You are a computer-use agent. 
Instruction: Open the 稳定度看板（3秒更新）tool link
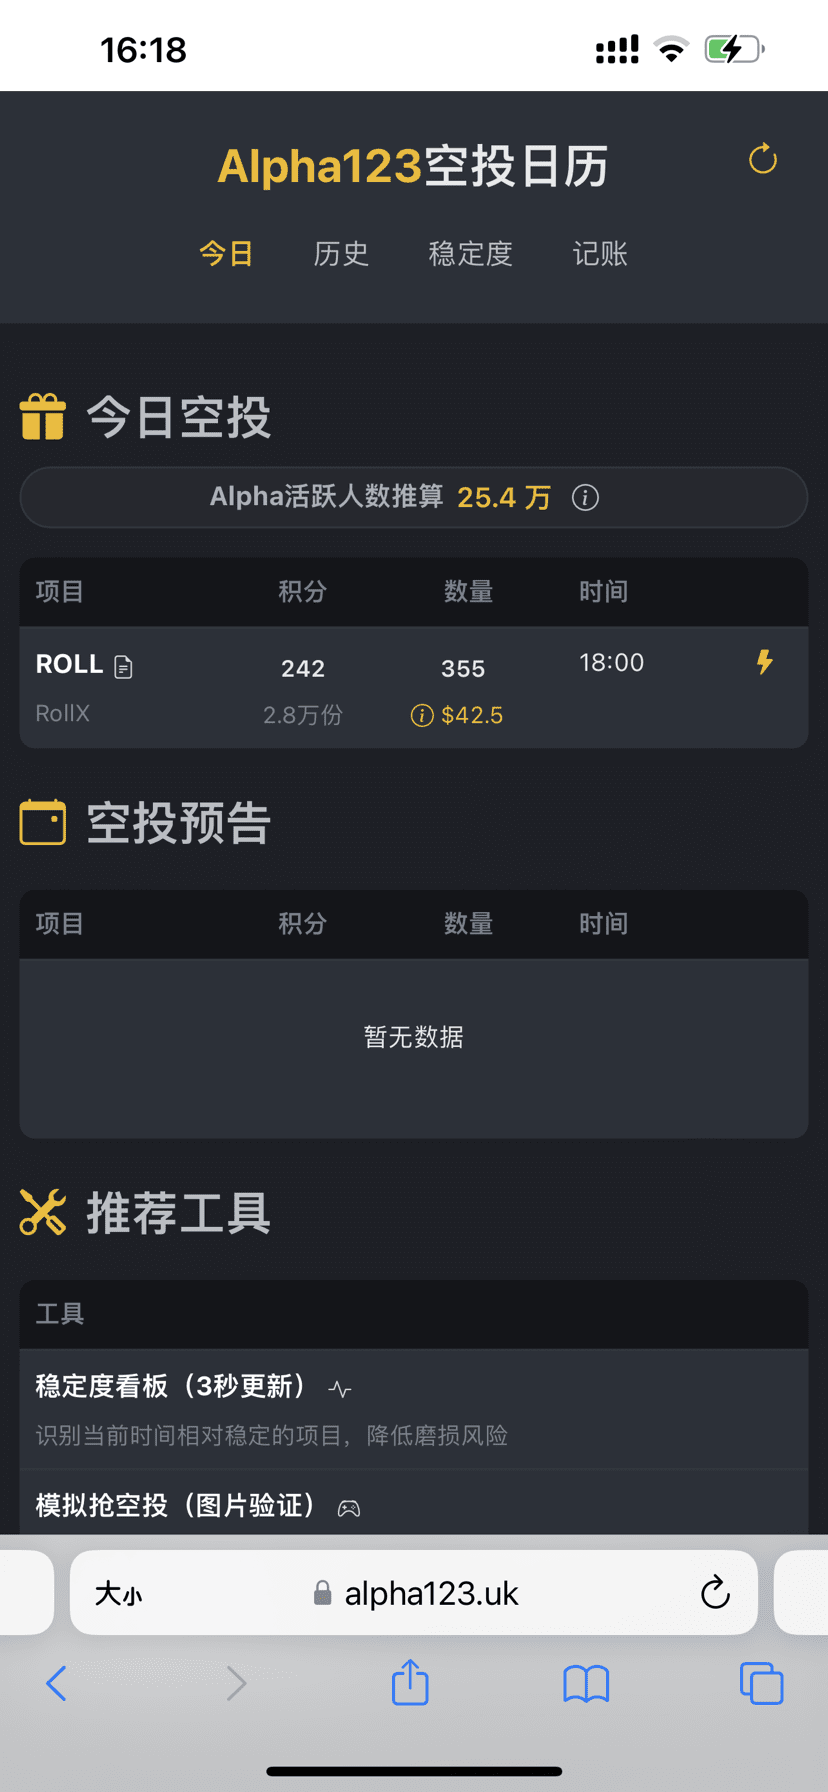(171, 1386)
